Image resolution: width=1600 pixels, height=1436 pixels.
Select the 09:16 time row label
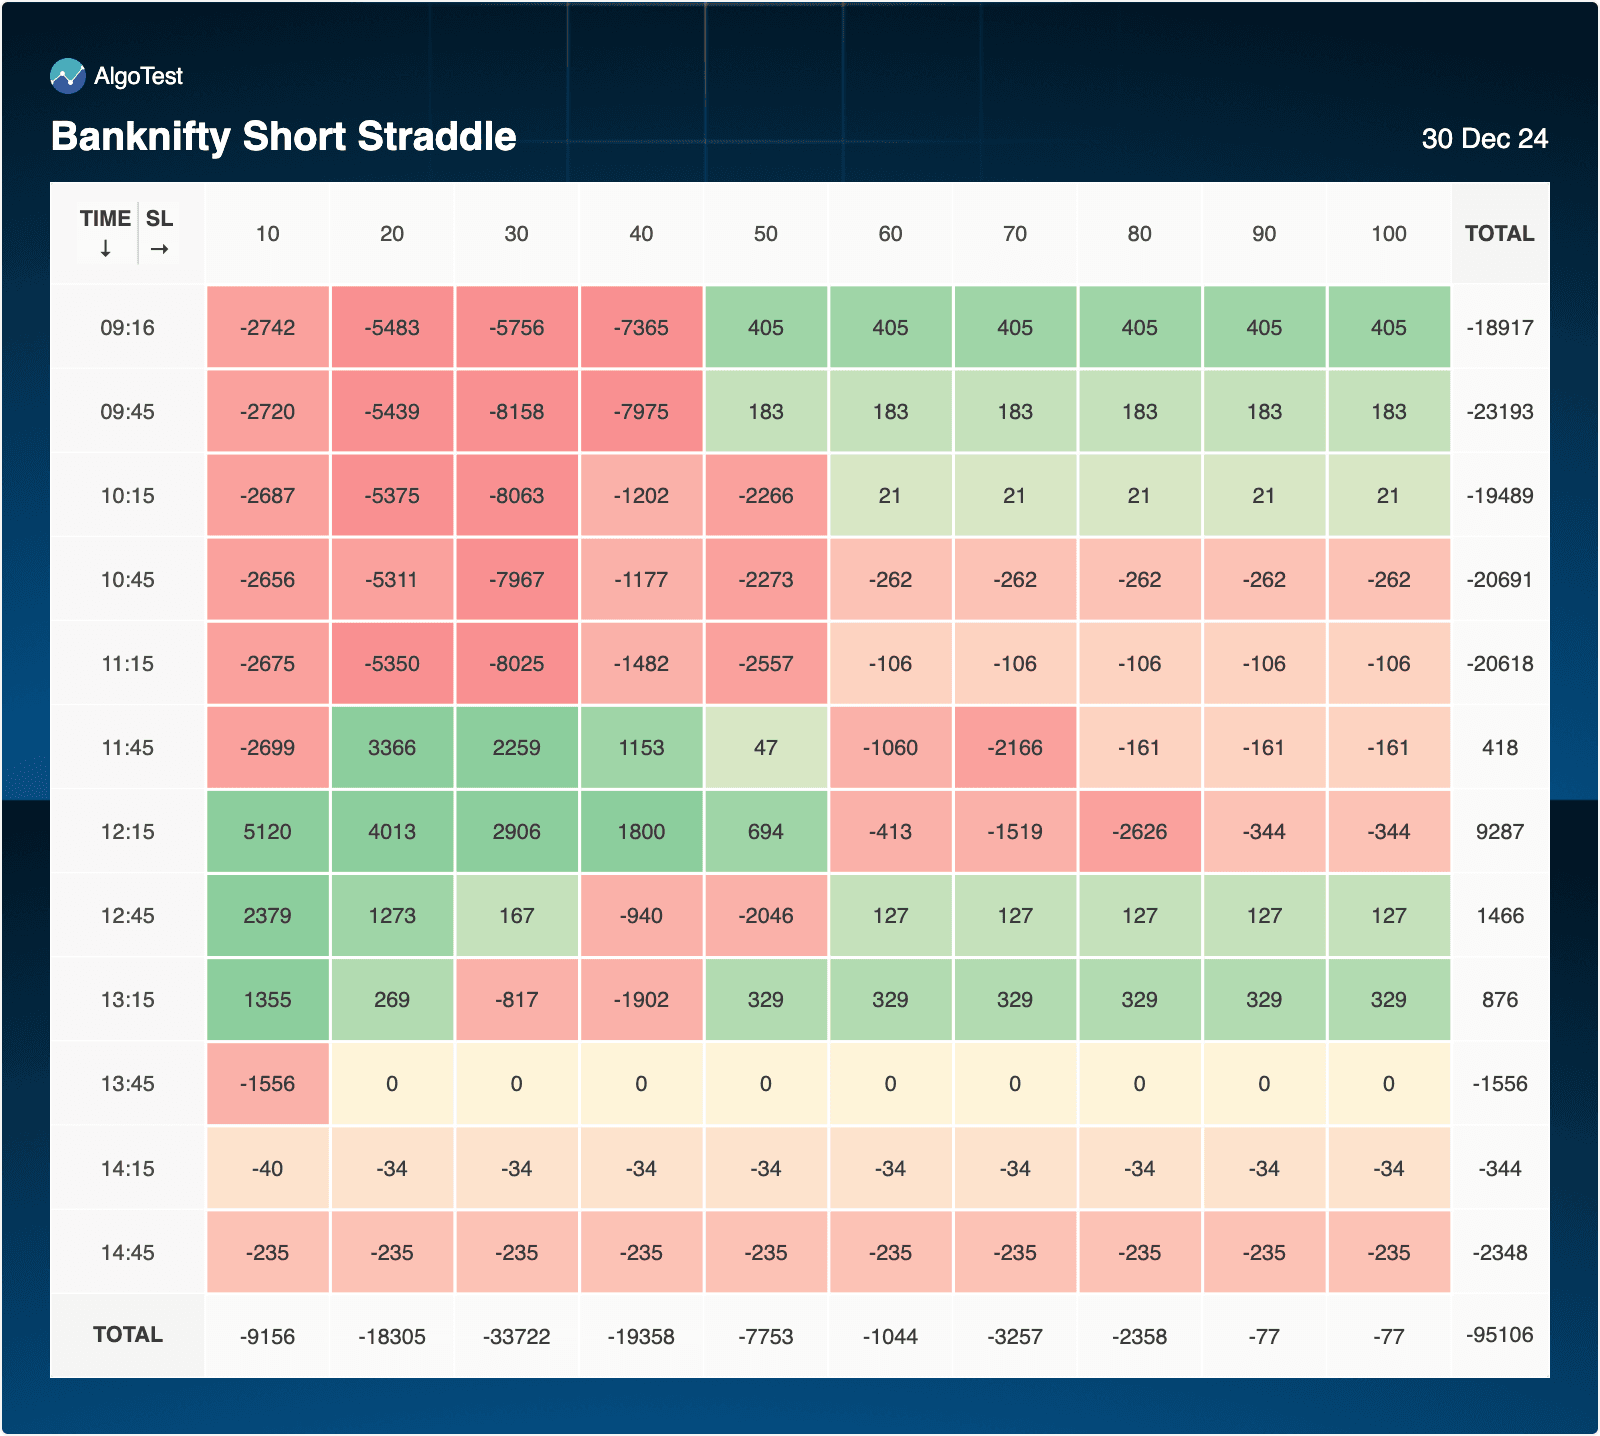tap(127, 328)
